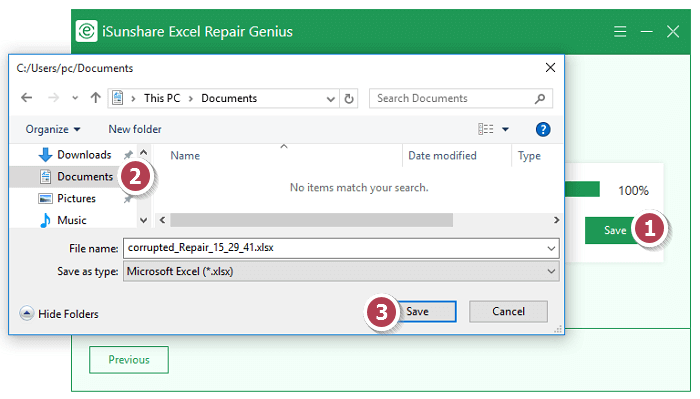Click the back navigation arrow
700x399 pixels.
click(27, 98)
